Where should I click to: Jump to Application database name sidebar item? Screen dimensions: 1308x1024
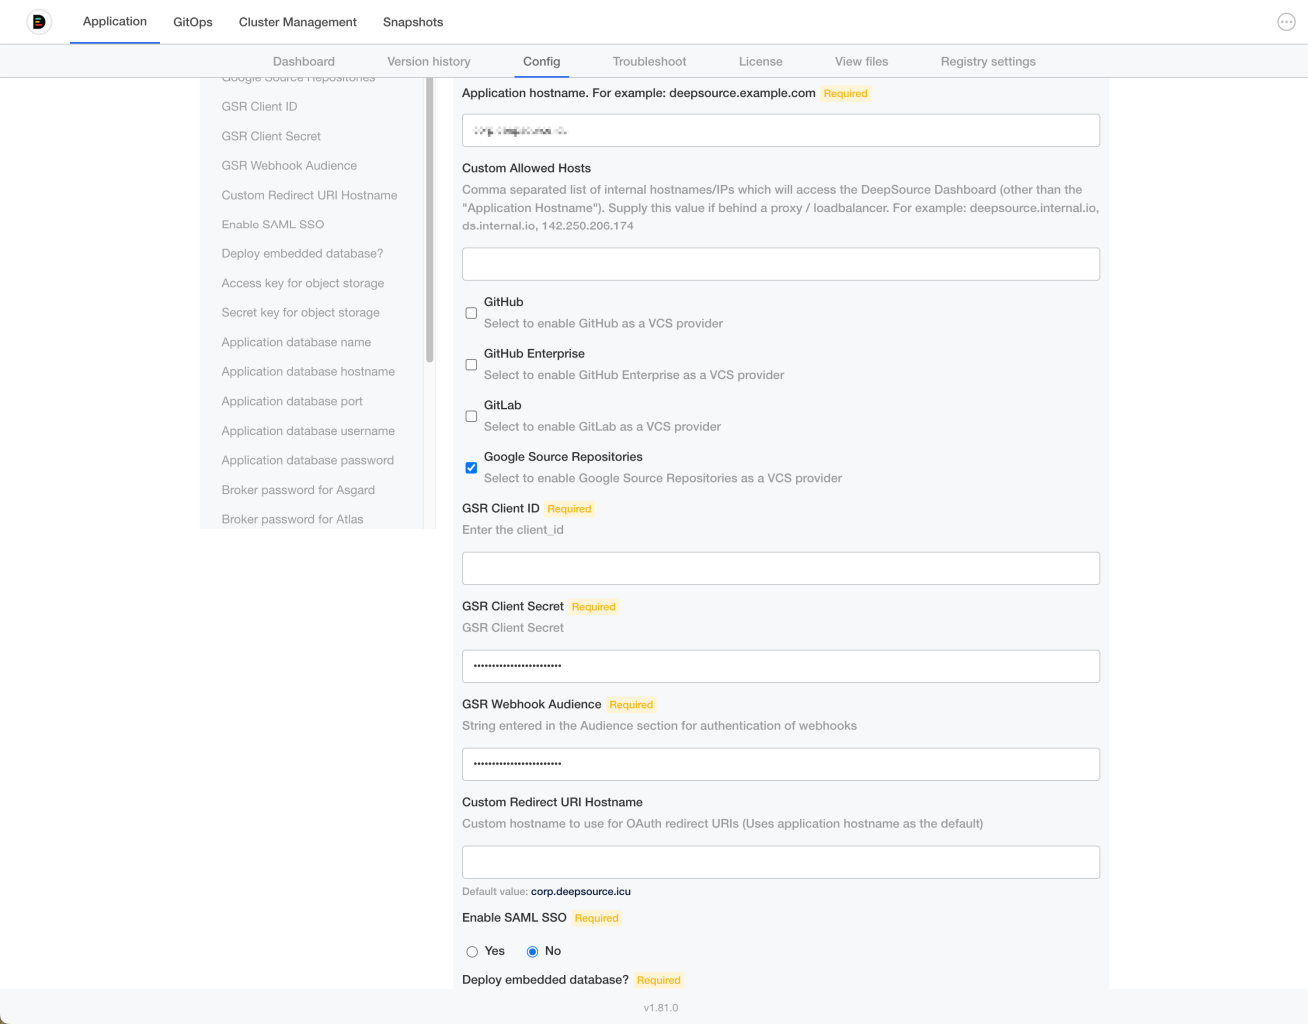tap(296, 342)
